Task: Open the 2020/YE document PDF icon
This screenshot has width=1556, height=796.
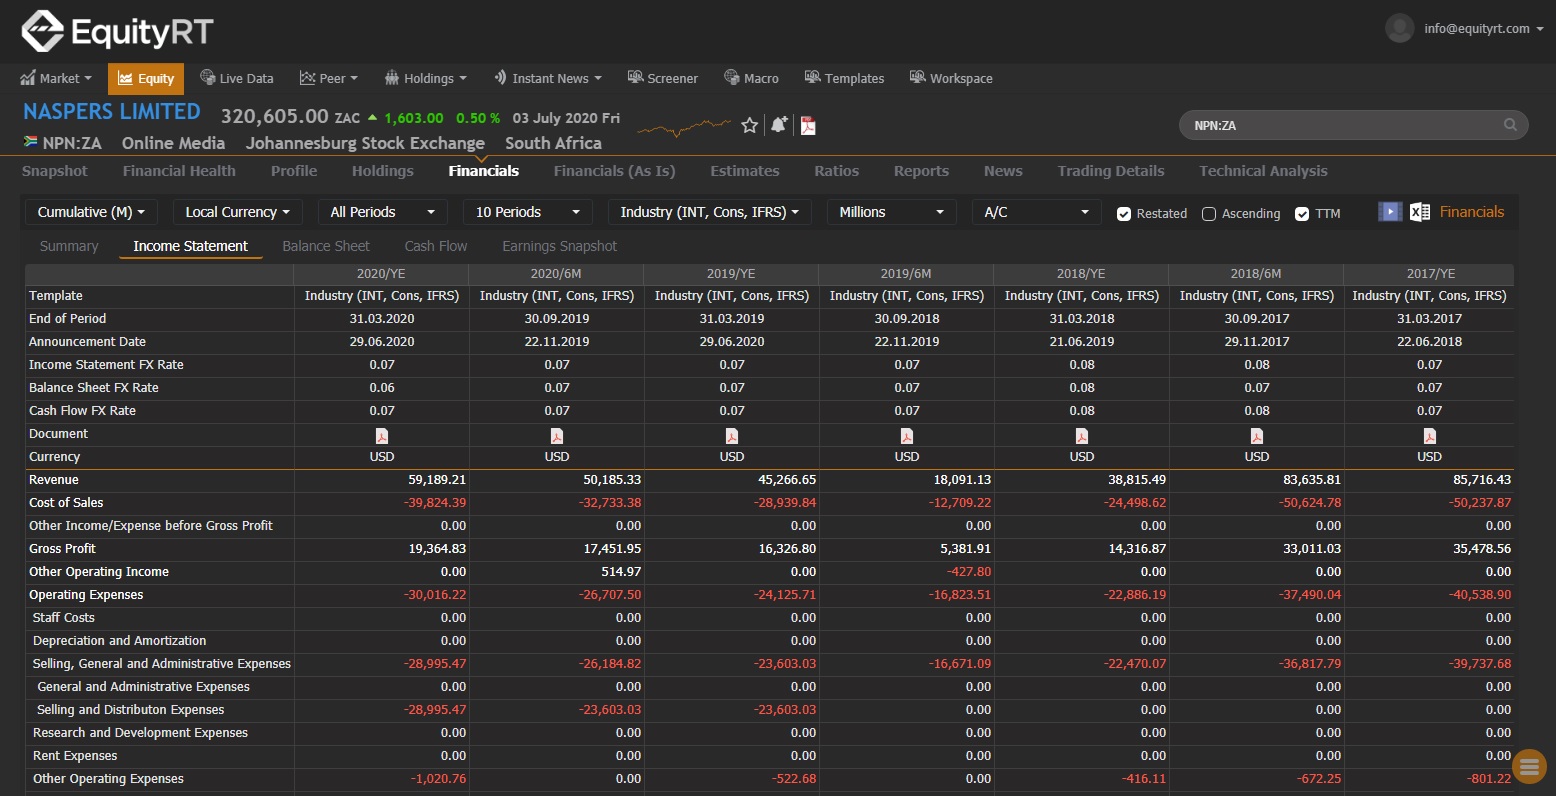Action: [x=382, y=435]
